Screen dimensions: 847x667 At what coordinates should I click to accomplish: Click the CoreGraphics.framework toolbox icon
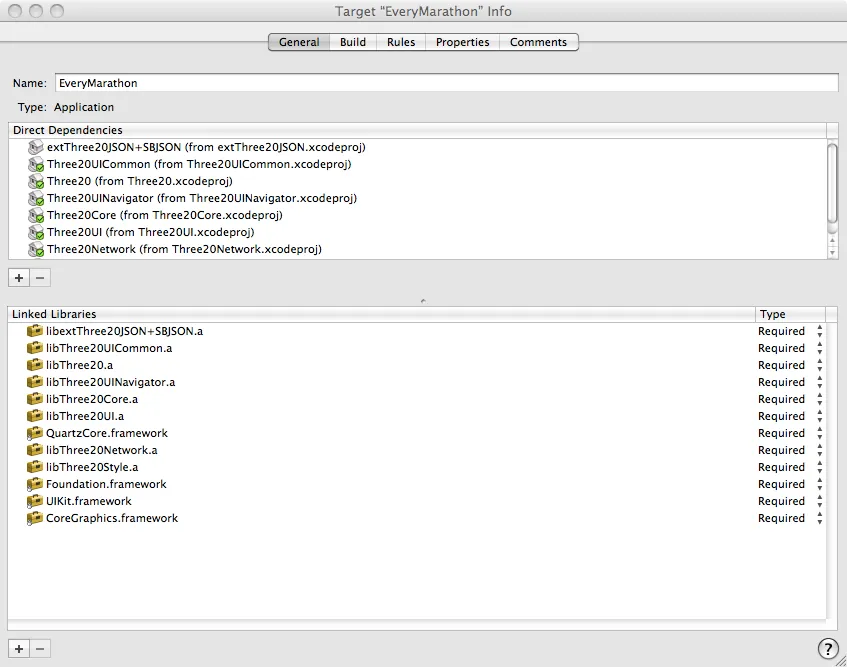[36, 518]
